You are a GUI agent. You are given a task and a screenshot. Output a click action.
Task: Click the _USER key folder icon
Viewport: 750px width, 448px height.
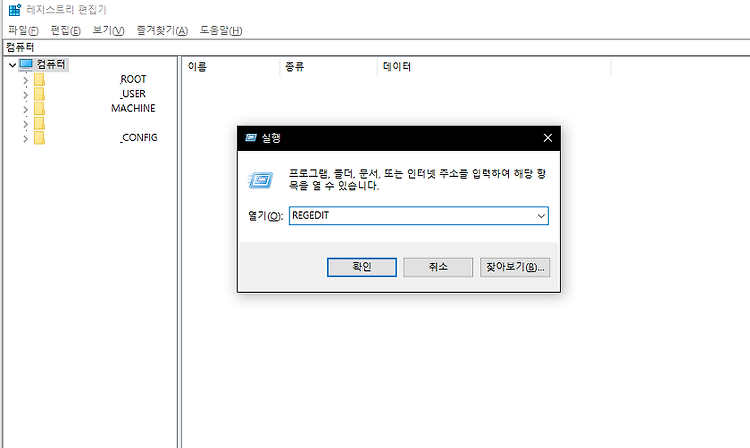39,94
